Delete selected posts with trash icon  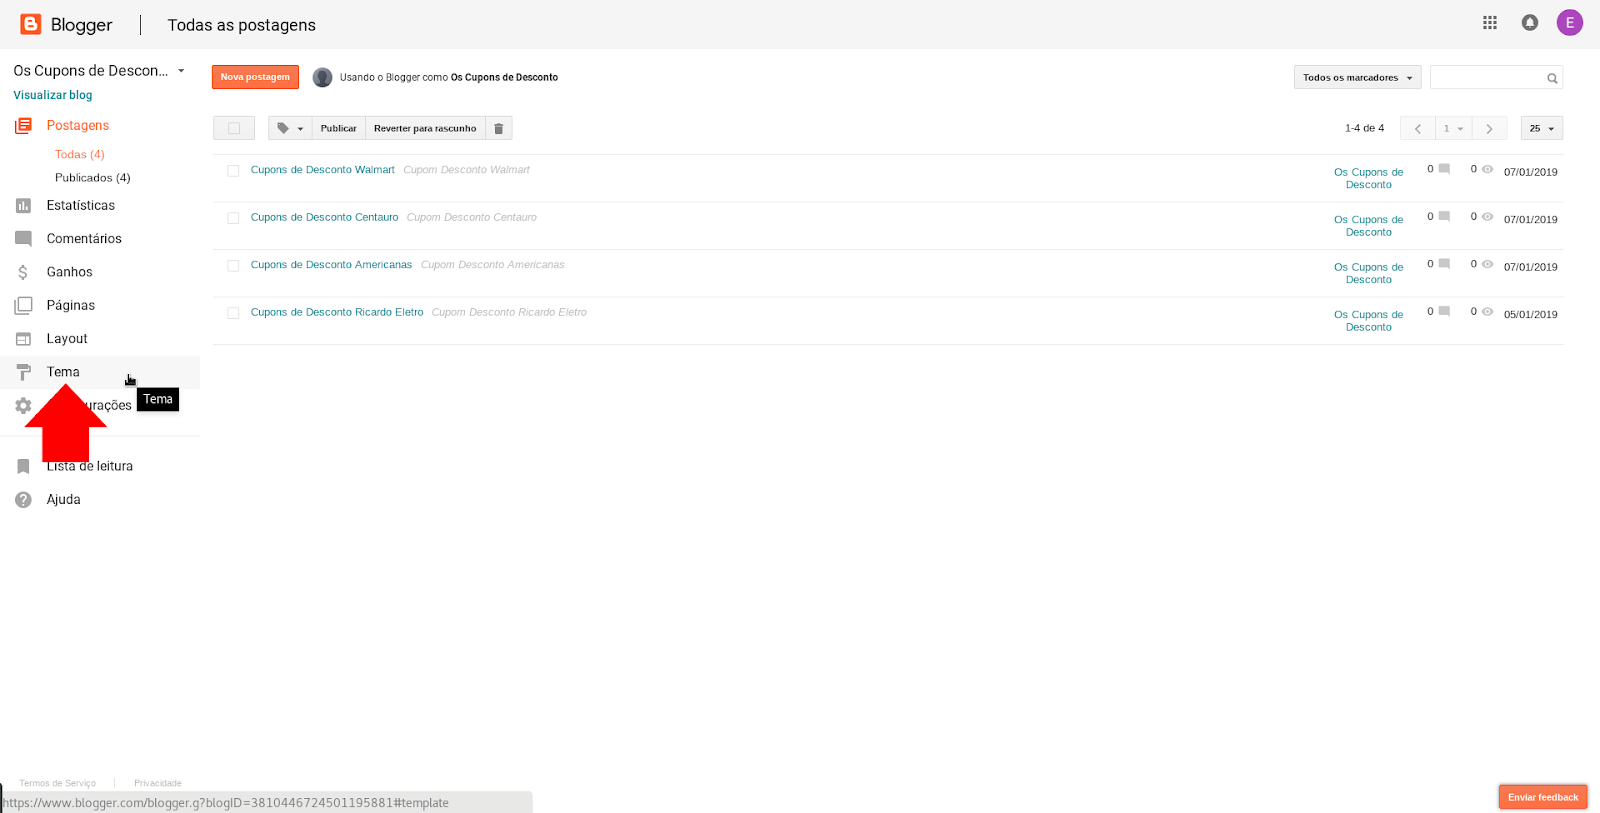point(499,128)
